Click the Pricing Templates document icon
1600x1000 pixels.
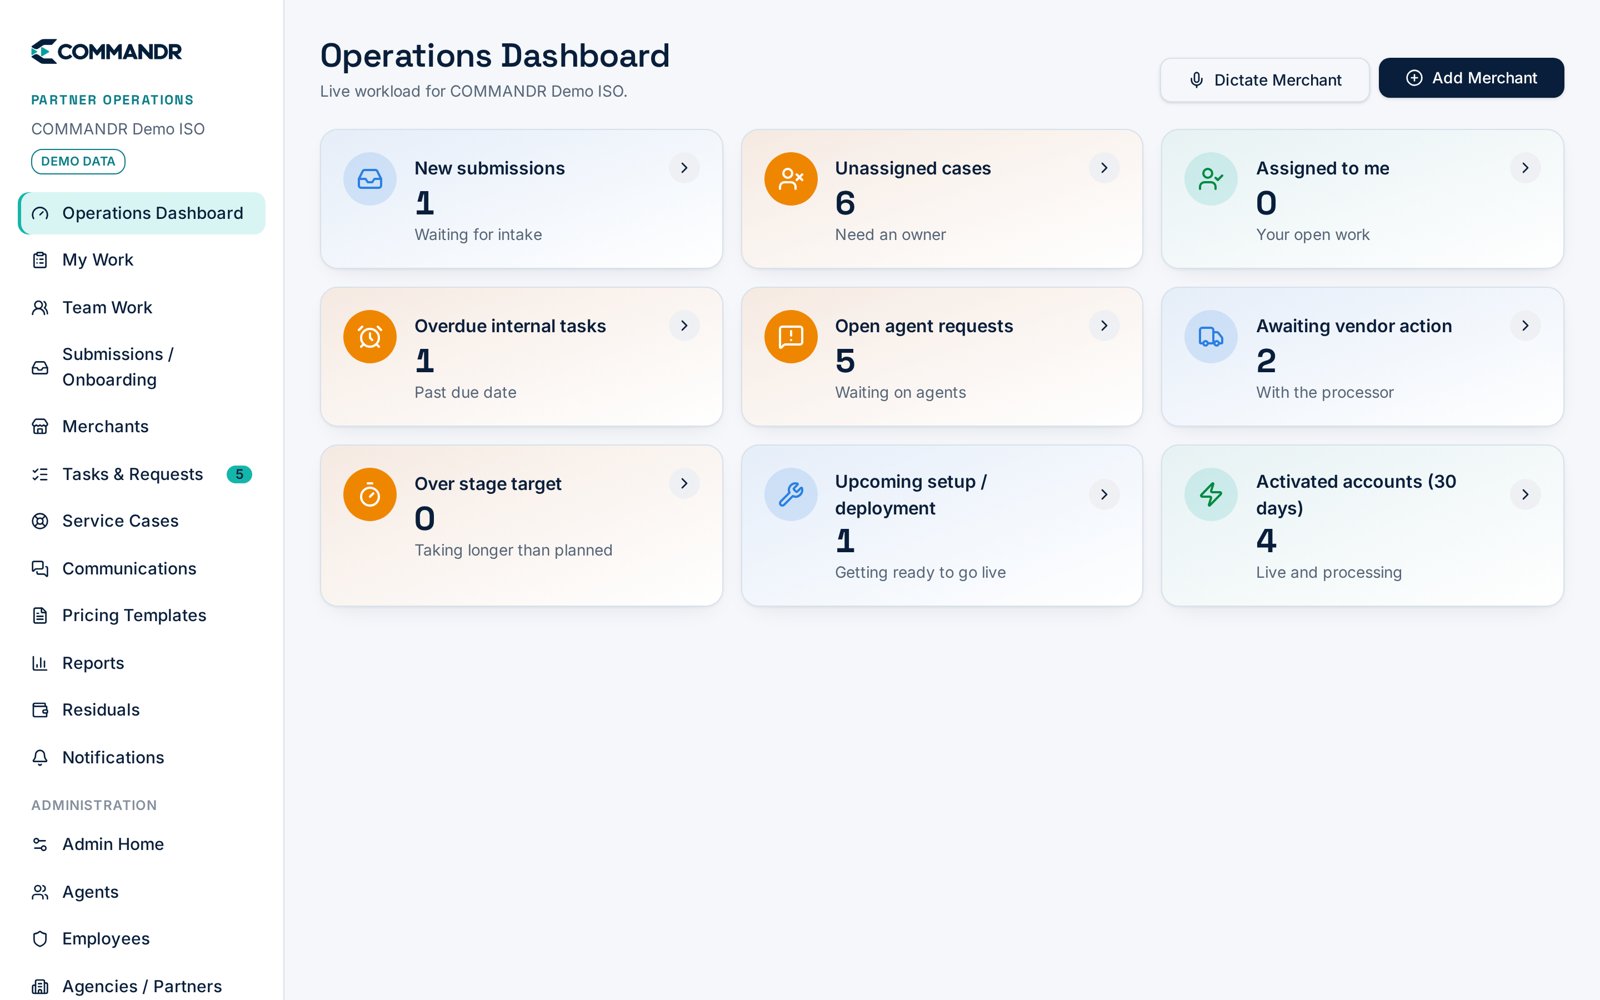click(x=40, y=616)
